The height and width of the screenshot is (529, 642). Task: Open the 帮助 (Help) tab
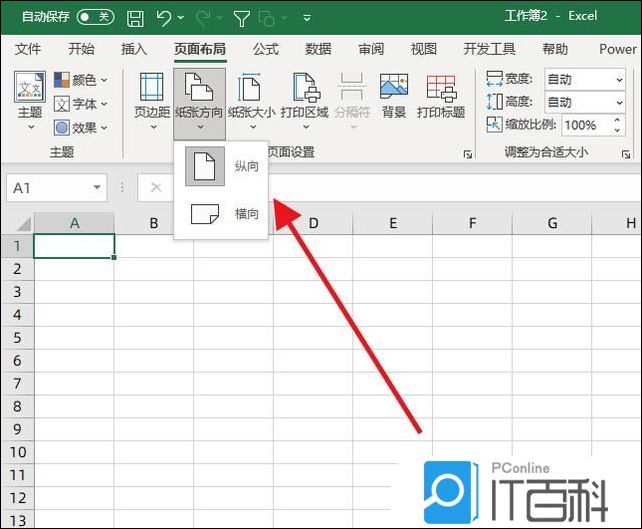pos(555,49)
